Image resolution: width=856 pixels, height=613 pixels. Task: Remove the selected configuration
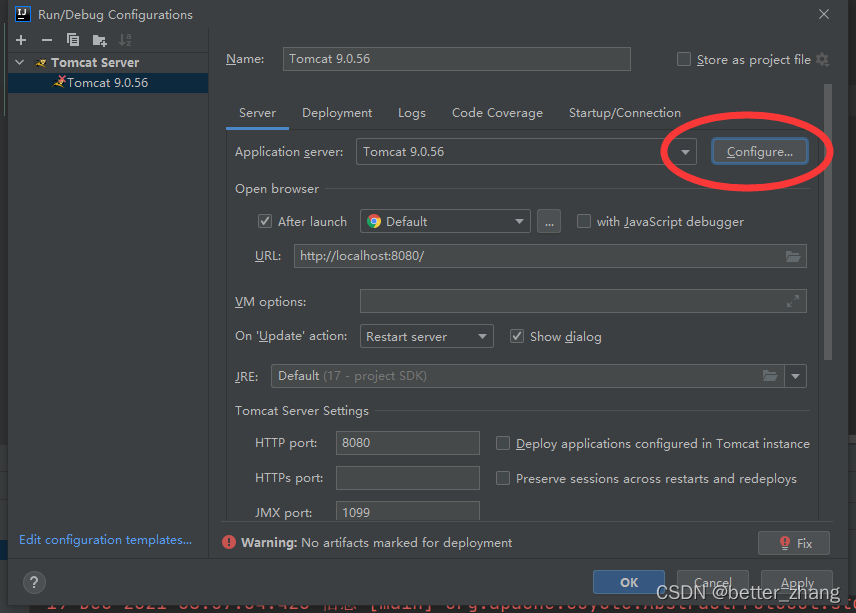click(47, 40)
